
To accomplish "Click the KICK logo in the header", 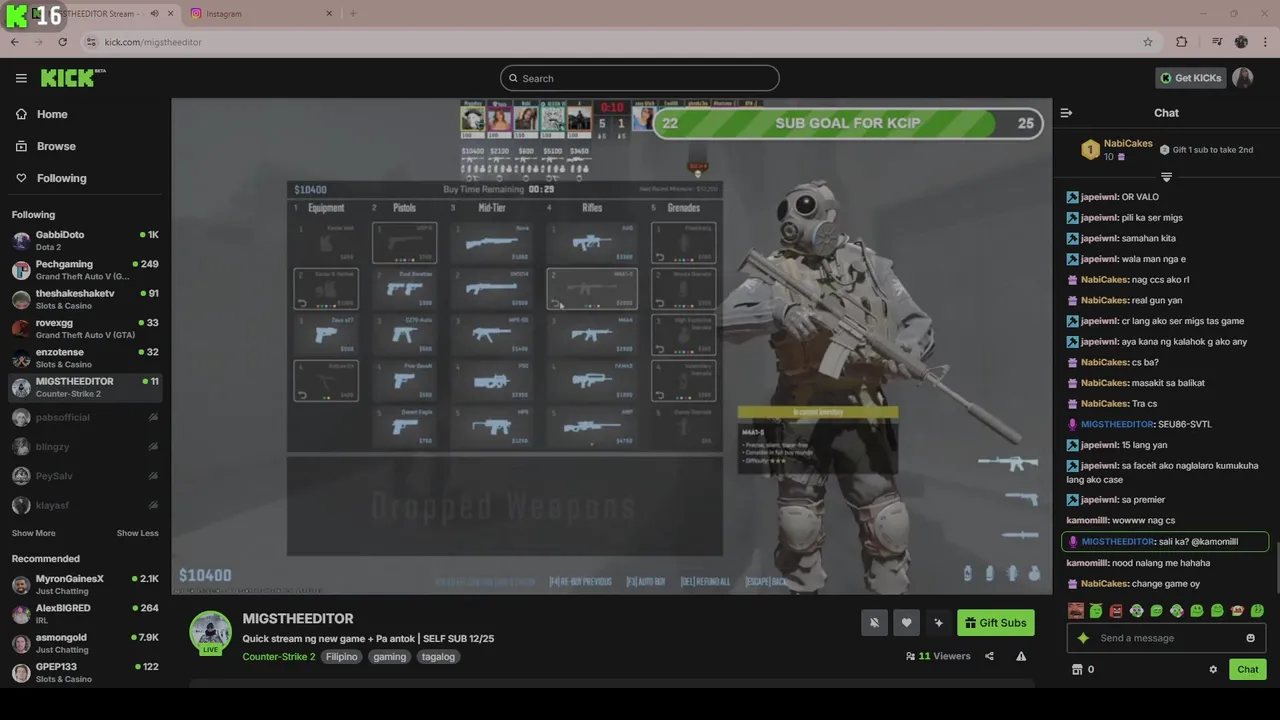I will (73, 78).
